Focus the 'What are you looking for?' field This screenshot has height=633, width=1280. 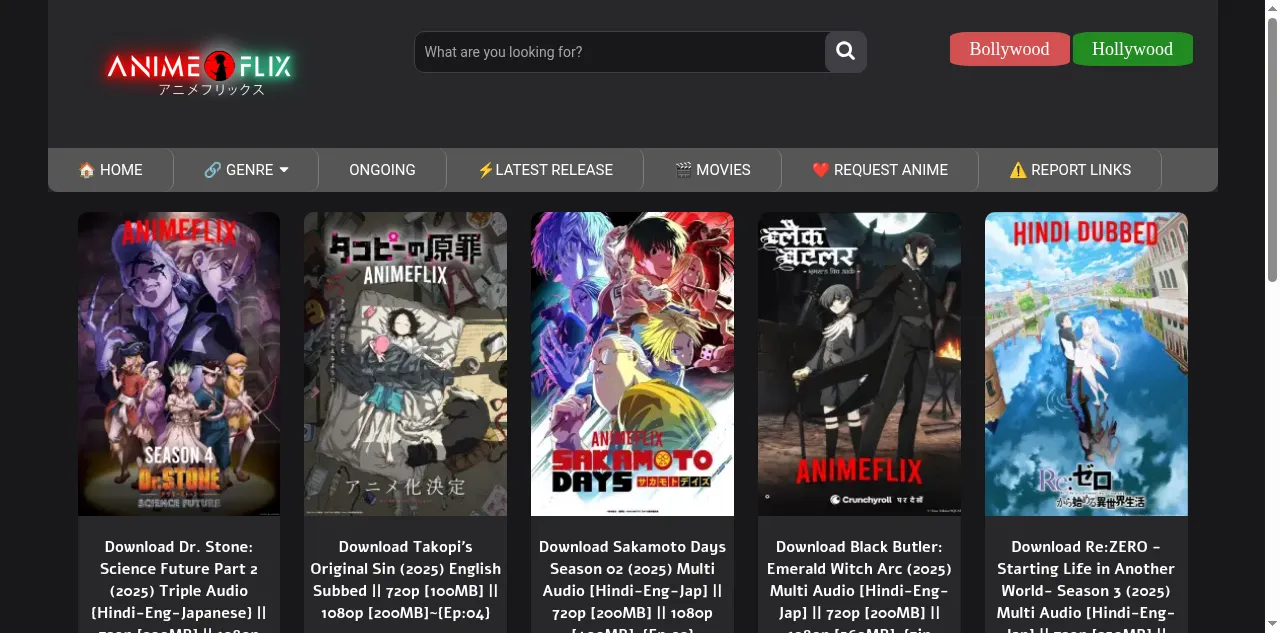point(619,52)
